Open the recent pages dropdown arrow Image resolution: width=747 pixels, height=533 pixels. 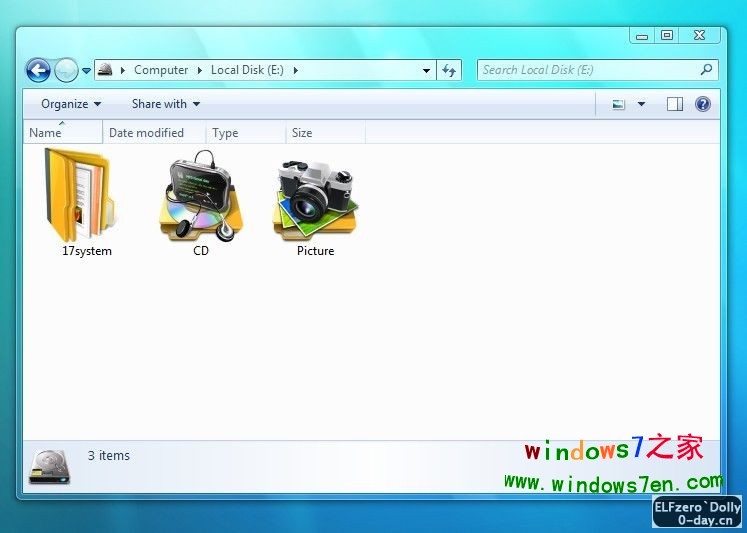pyautogui.click(x=87, y=71)
